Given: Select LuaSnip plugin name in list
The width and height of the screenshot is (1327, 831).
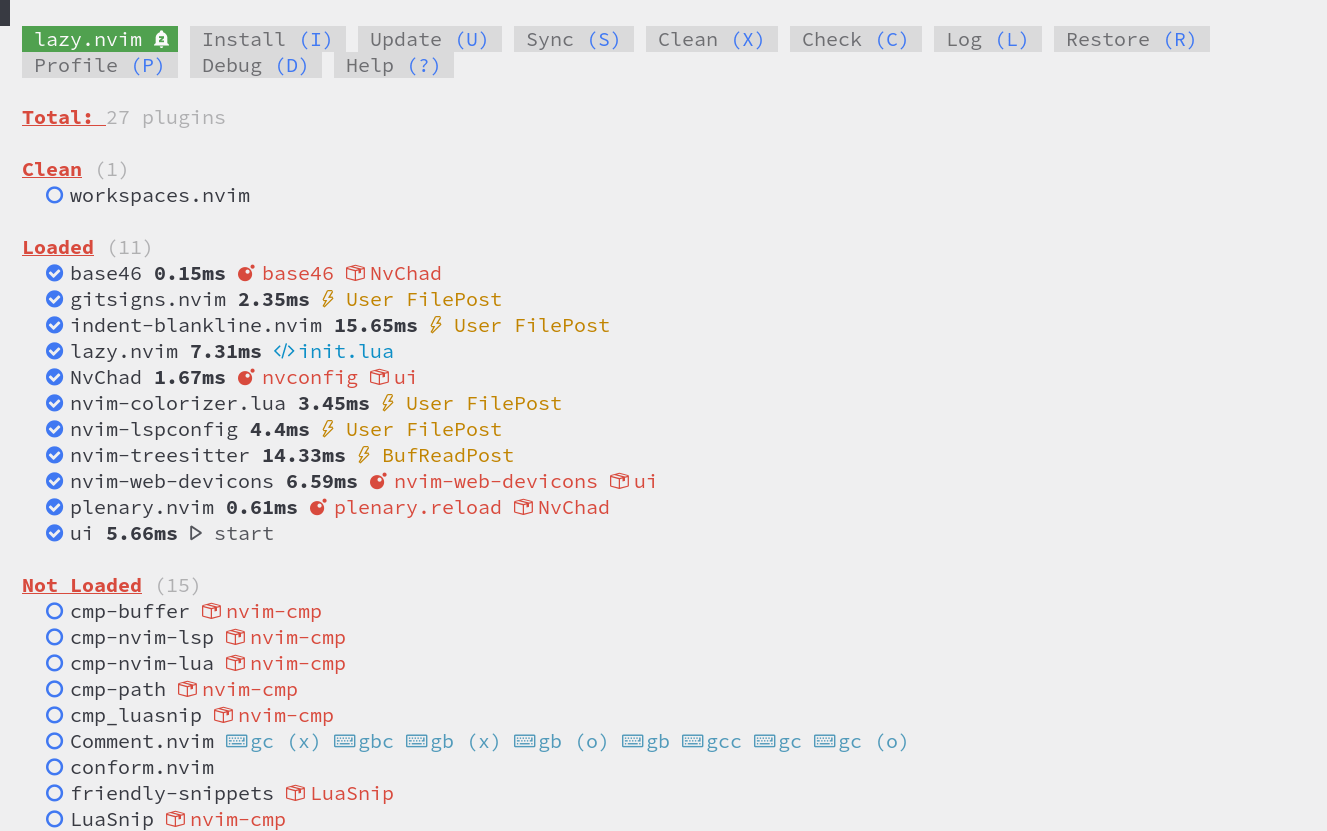Looking at the screenshot, I should (x=112, y=819).
